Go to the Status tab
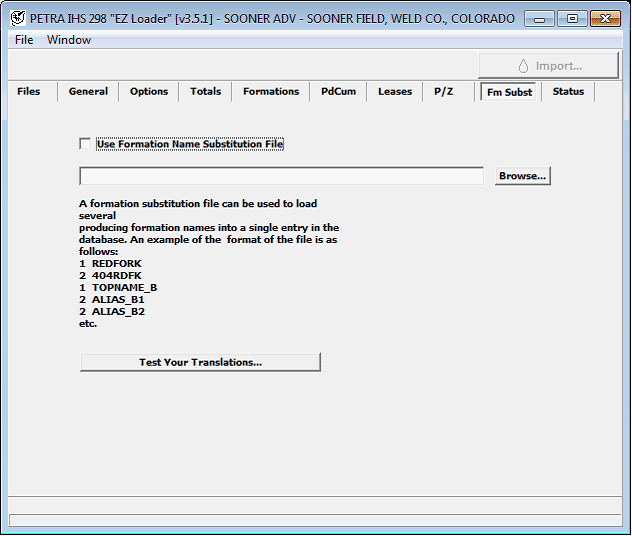The image size is (632, 536). [568, 91]
